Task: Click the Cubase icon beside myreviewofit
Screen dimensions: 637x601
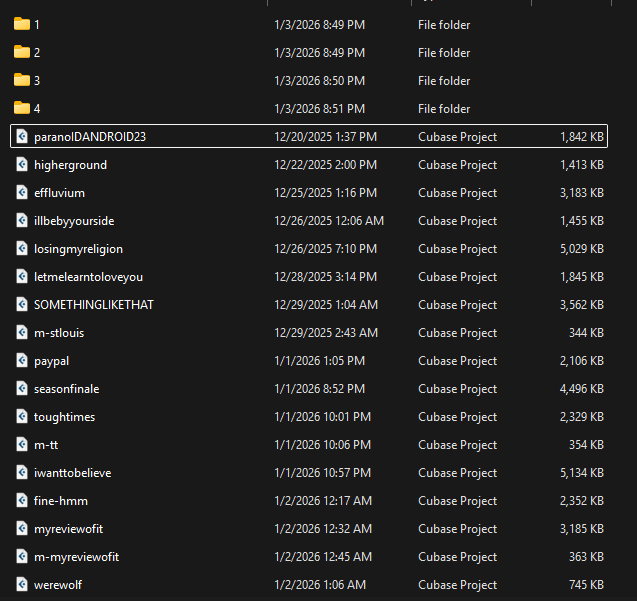Action: [x=22, y=529]
